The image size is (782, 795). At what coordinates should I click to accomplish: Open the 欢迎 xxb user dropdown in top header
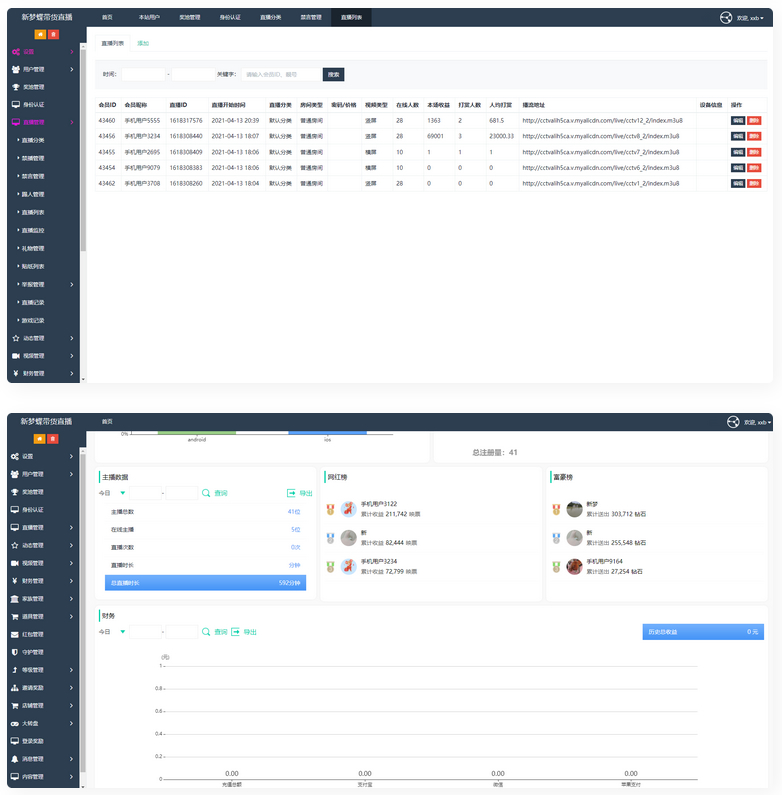756,18
